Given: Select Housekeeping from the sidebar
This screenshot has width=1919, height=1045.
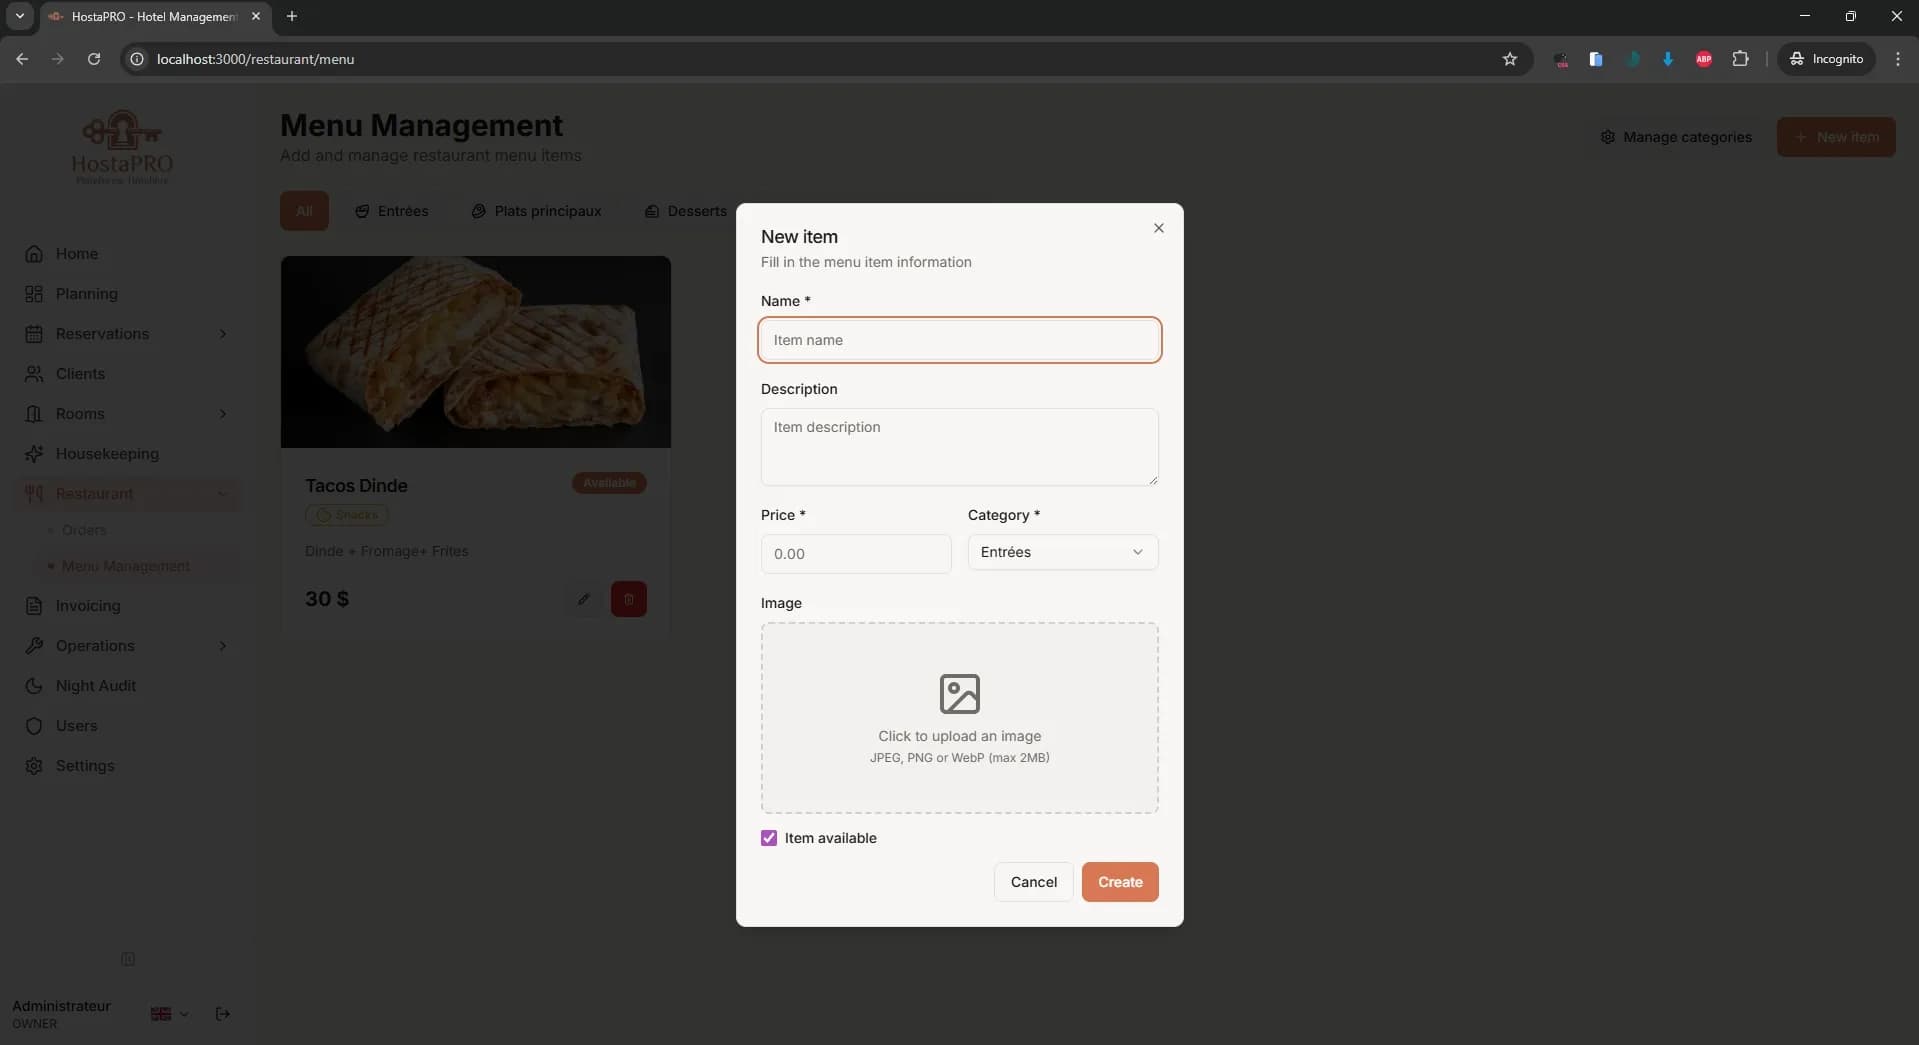Looking at the screenshot, I should click(106, 454).
